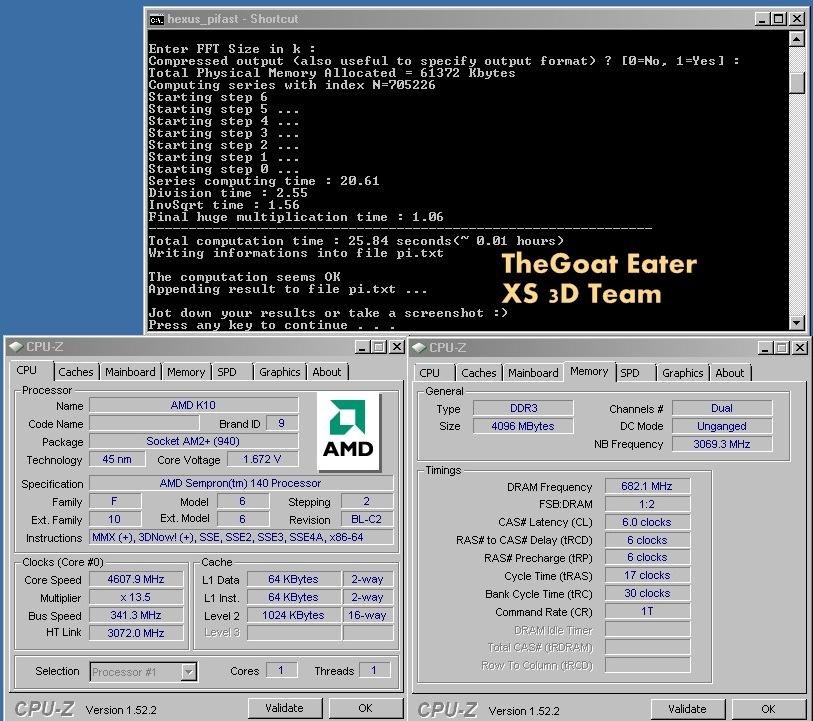Click the Threads count field
This screenshot has width=813, height=721.
[x=374, y=670]
